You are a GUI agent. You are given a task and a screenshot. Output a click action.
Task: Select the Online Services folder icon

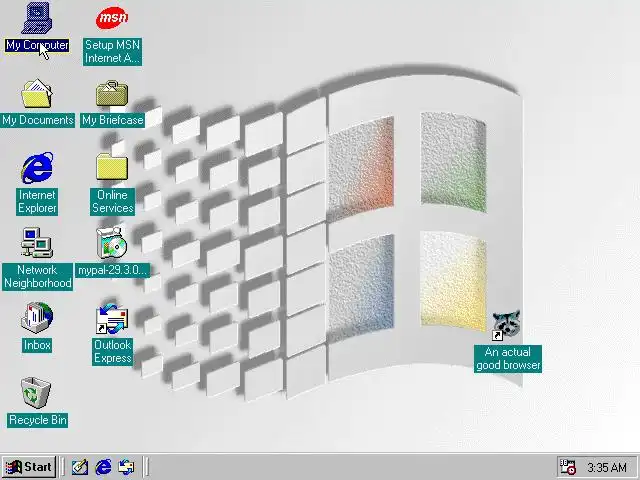coord(112,167)
